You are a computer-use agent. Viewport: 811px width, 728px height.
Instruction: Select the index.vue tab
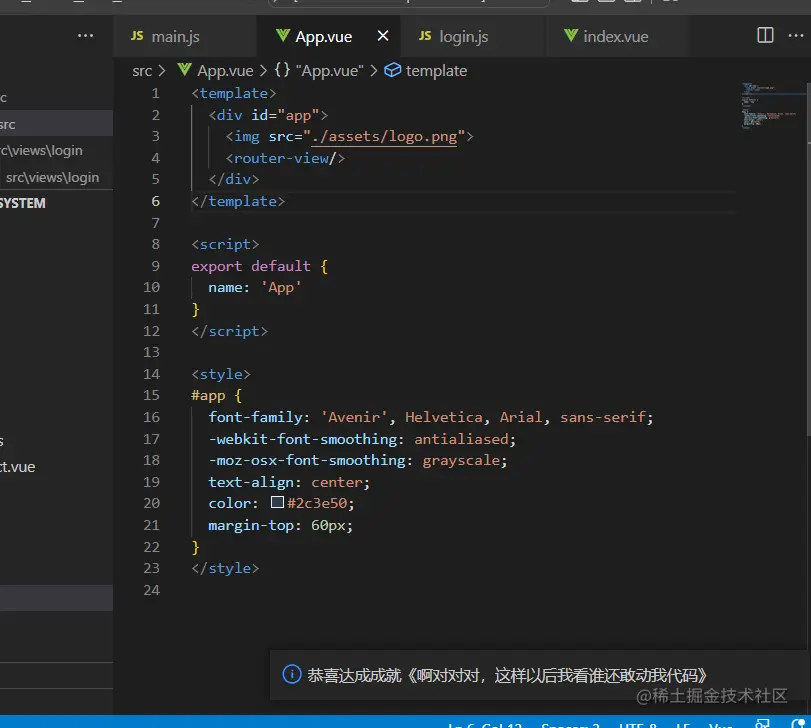(615, 37)
